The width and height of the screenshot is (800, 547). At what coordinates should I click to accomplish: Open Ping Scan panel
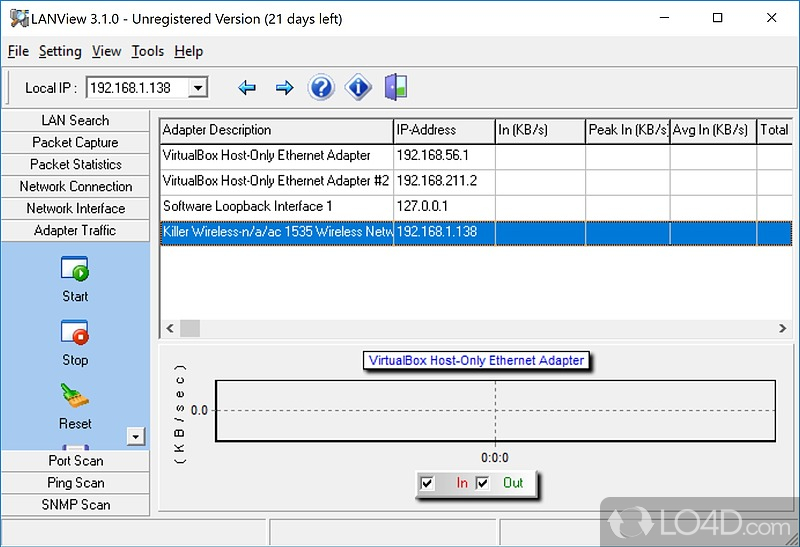tap(76, 483)
